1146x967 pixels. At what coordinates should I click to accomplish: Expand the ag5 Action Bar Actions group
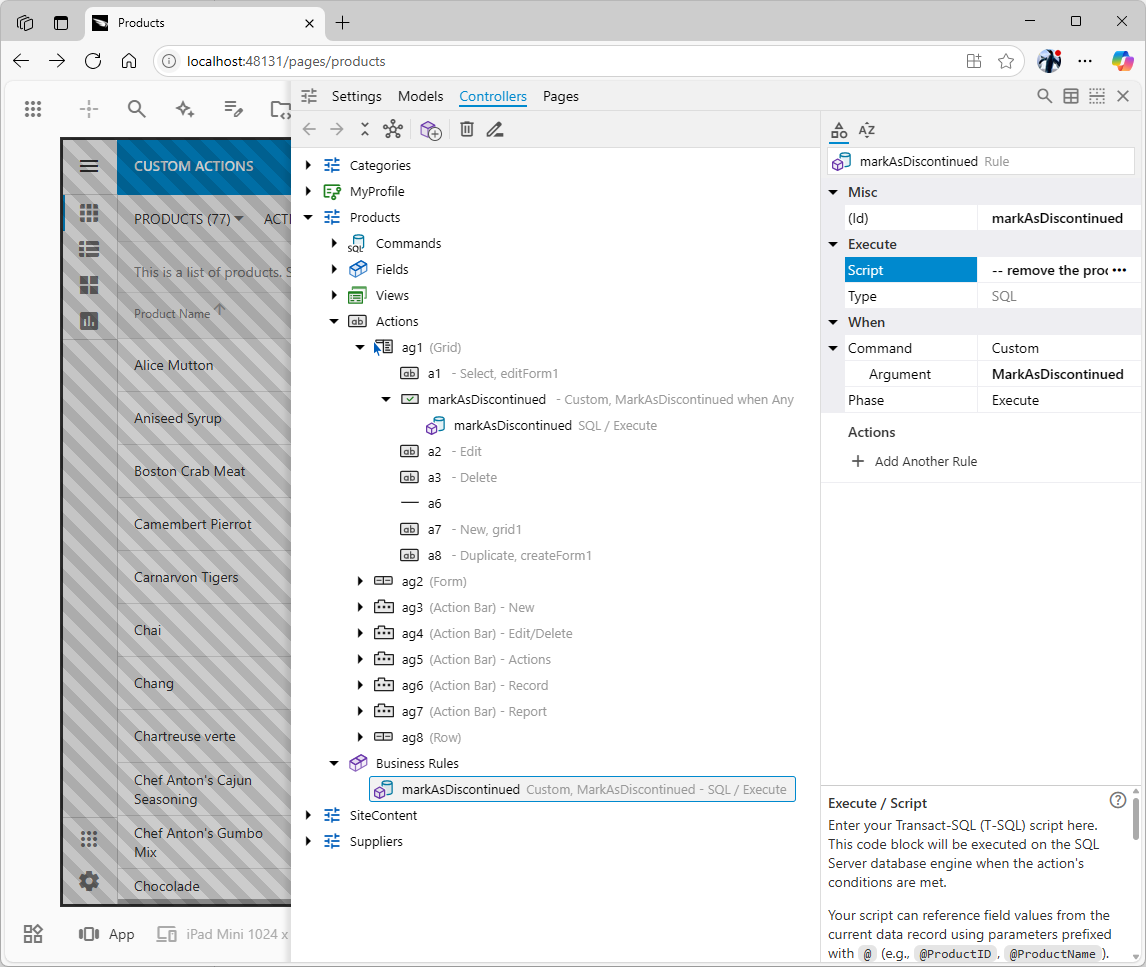coord(360,659)
